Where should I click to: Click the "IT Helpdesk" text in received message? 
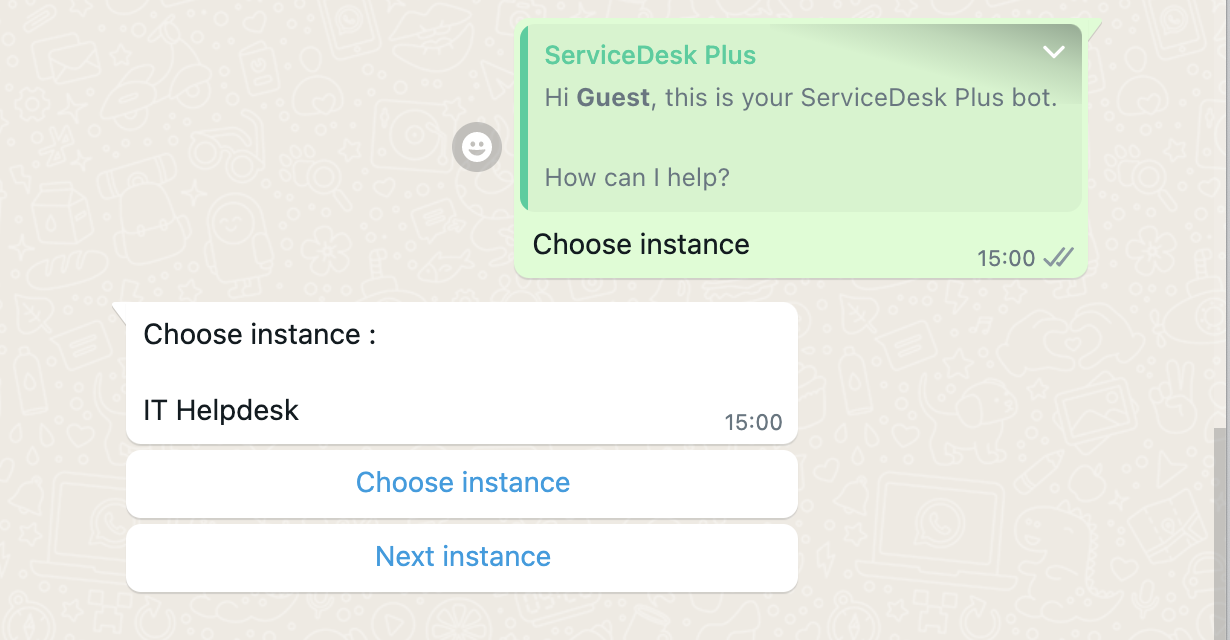pos(221,409)
